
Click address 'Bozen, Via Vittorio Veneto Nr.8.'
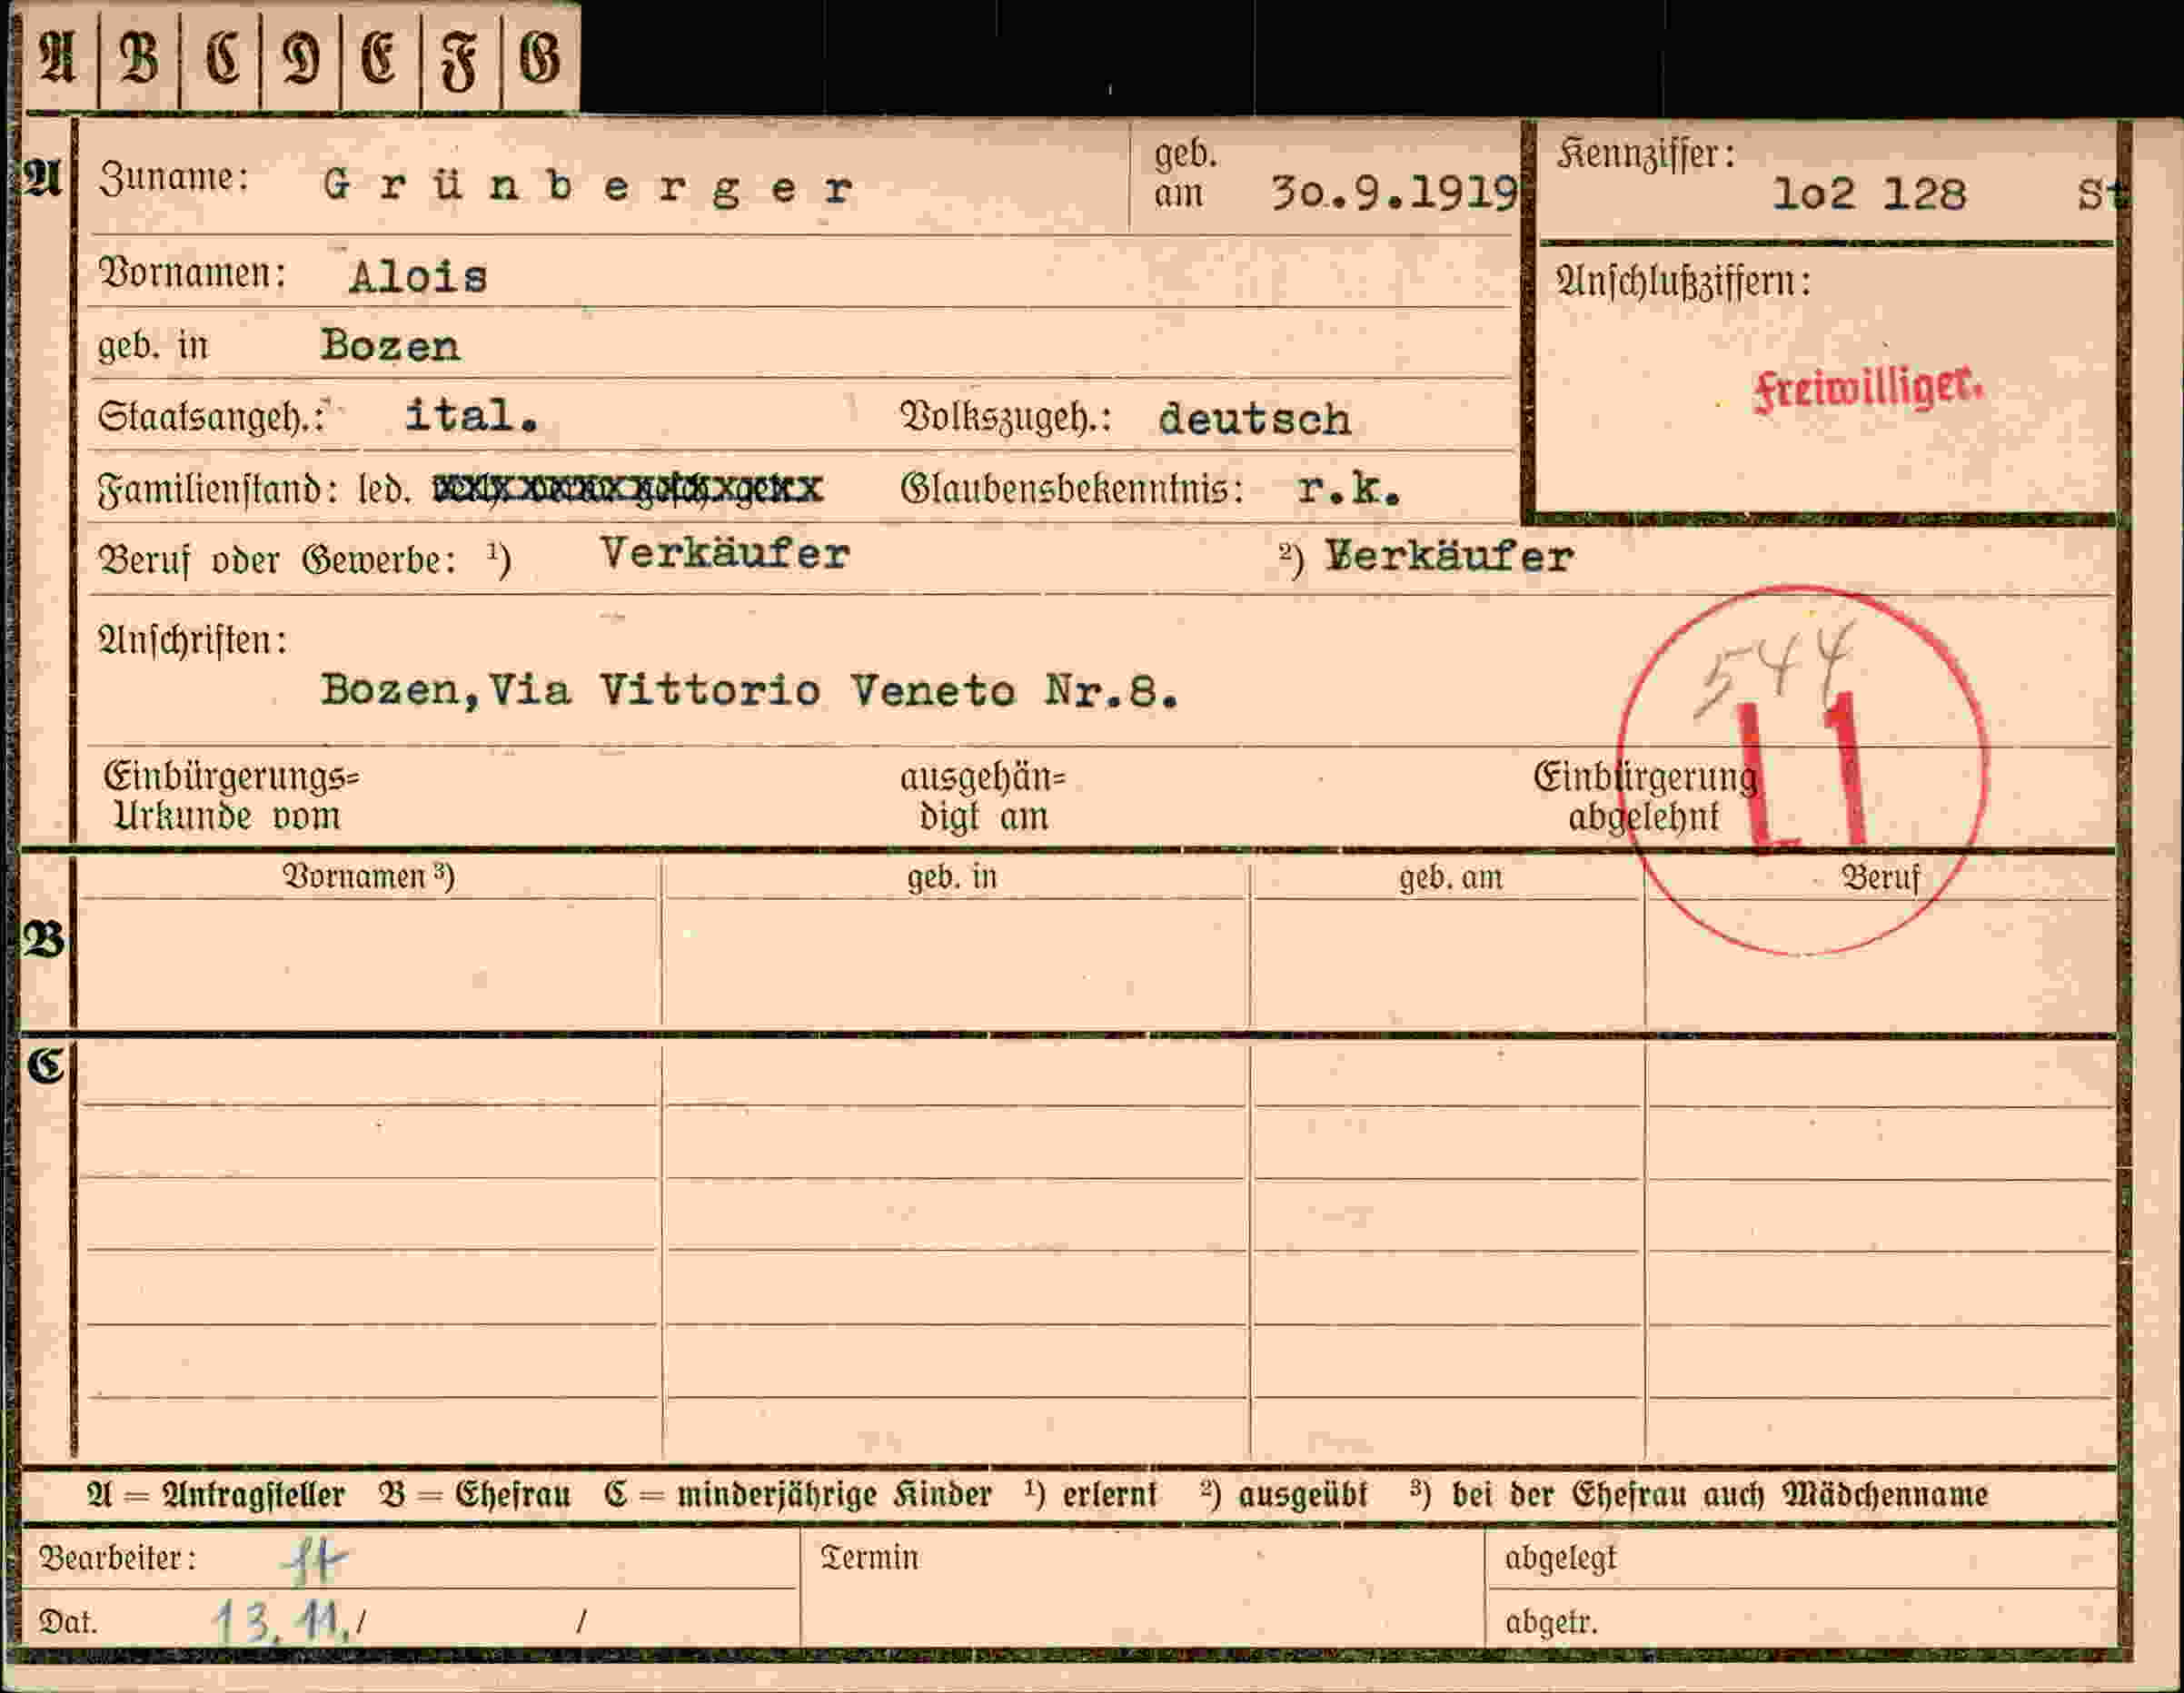749,691
